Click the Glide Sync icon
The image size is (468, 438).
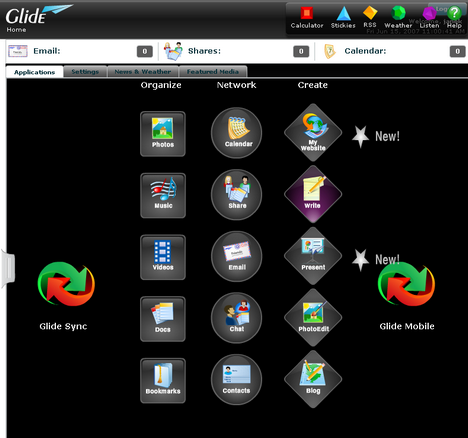click(x=66, y=284)
